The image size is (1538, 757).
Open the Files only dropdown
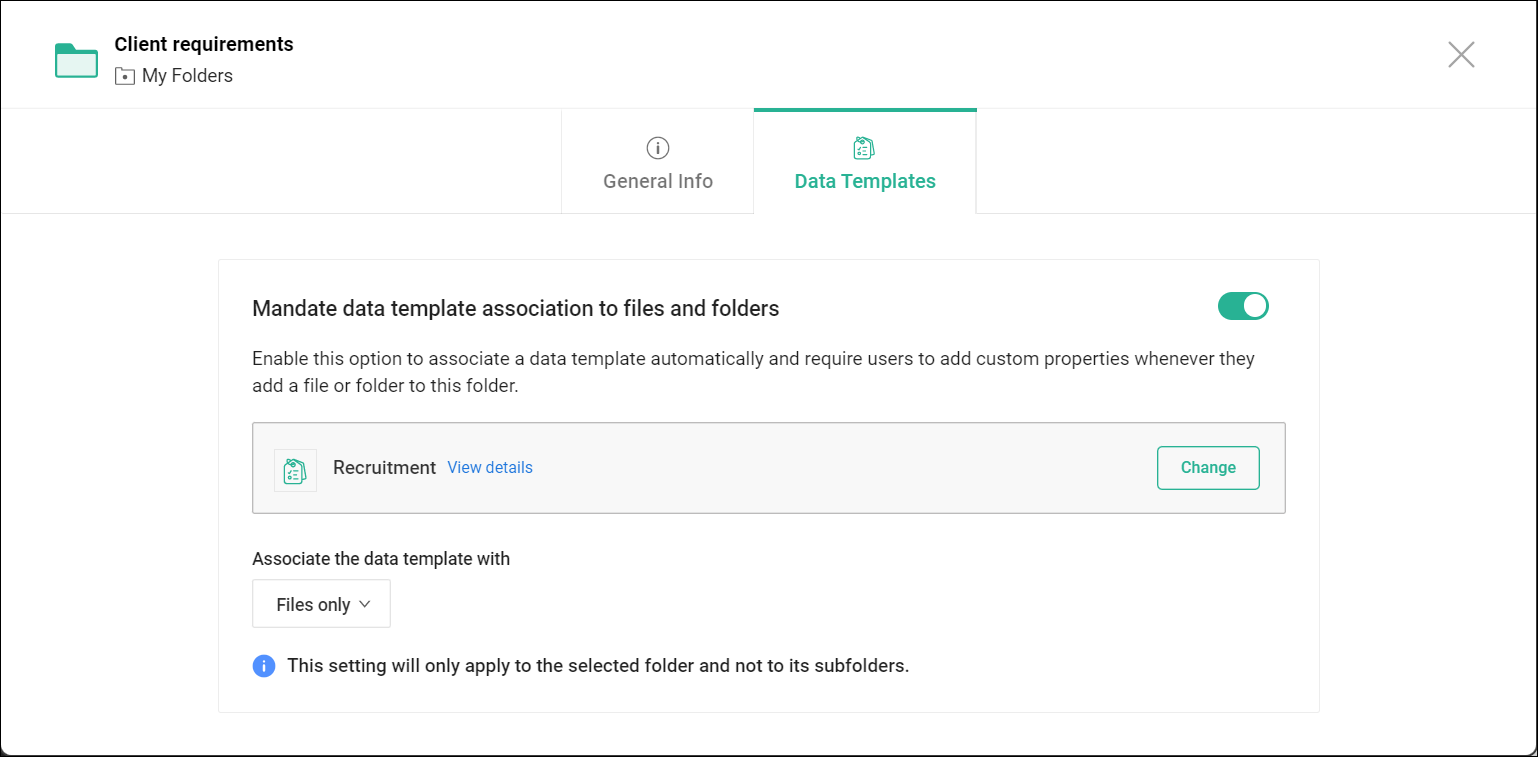[321, 604]
